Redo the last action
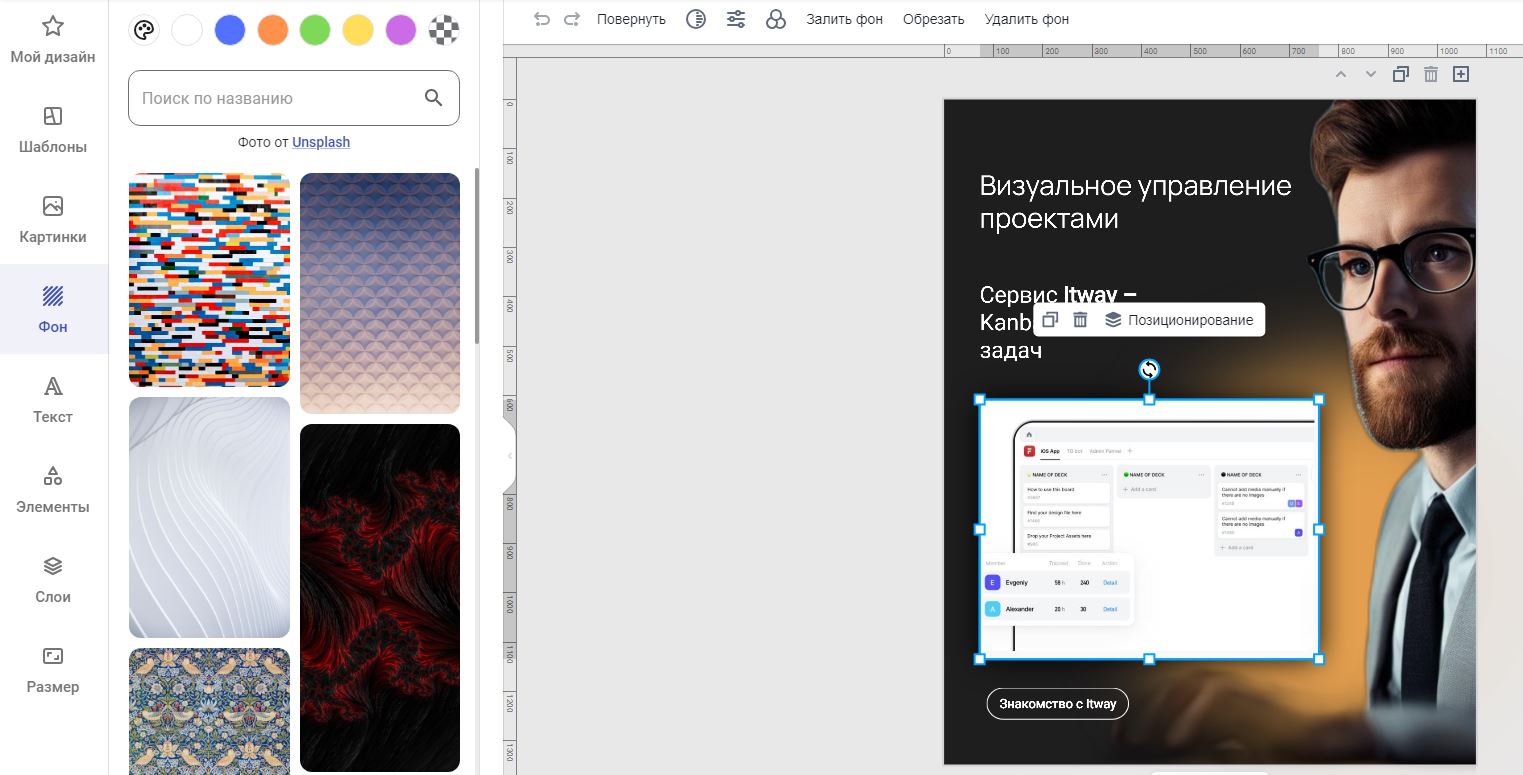The height and width of the screenshot is (775, 1523). pos(572,19)
